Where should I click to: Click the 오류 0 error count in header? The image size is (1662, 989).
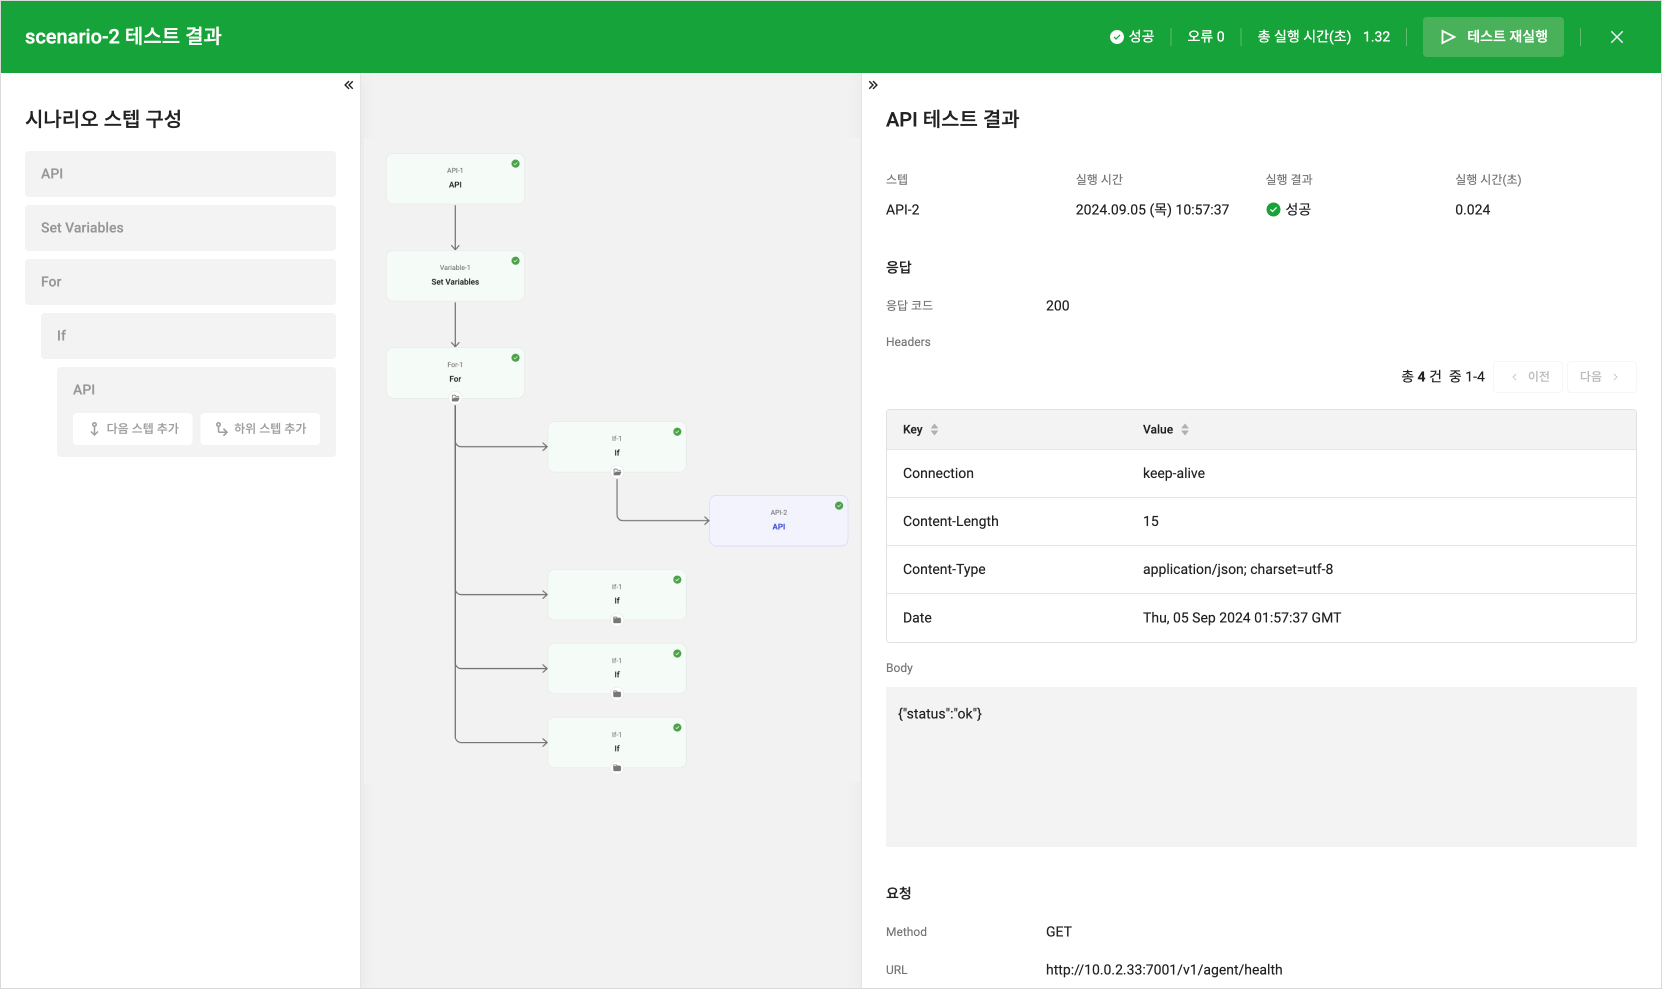pyautogui.click(x=1206, y=37)
